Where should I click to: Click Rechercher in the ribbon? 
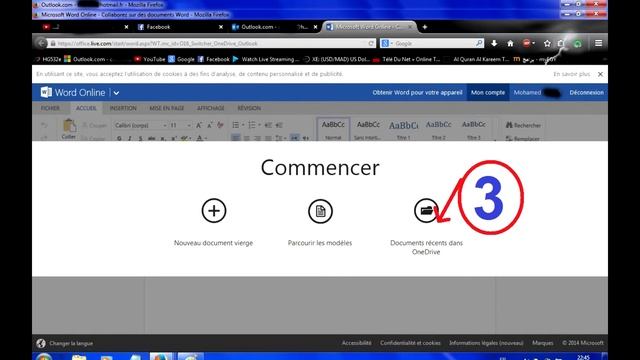click(x=523, y=125)
